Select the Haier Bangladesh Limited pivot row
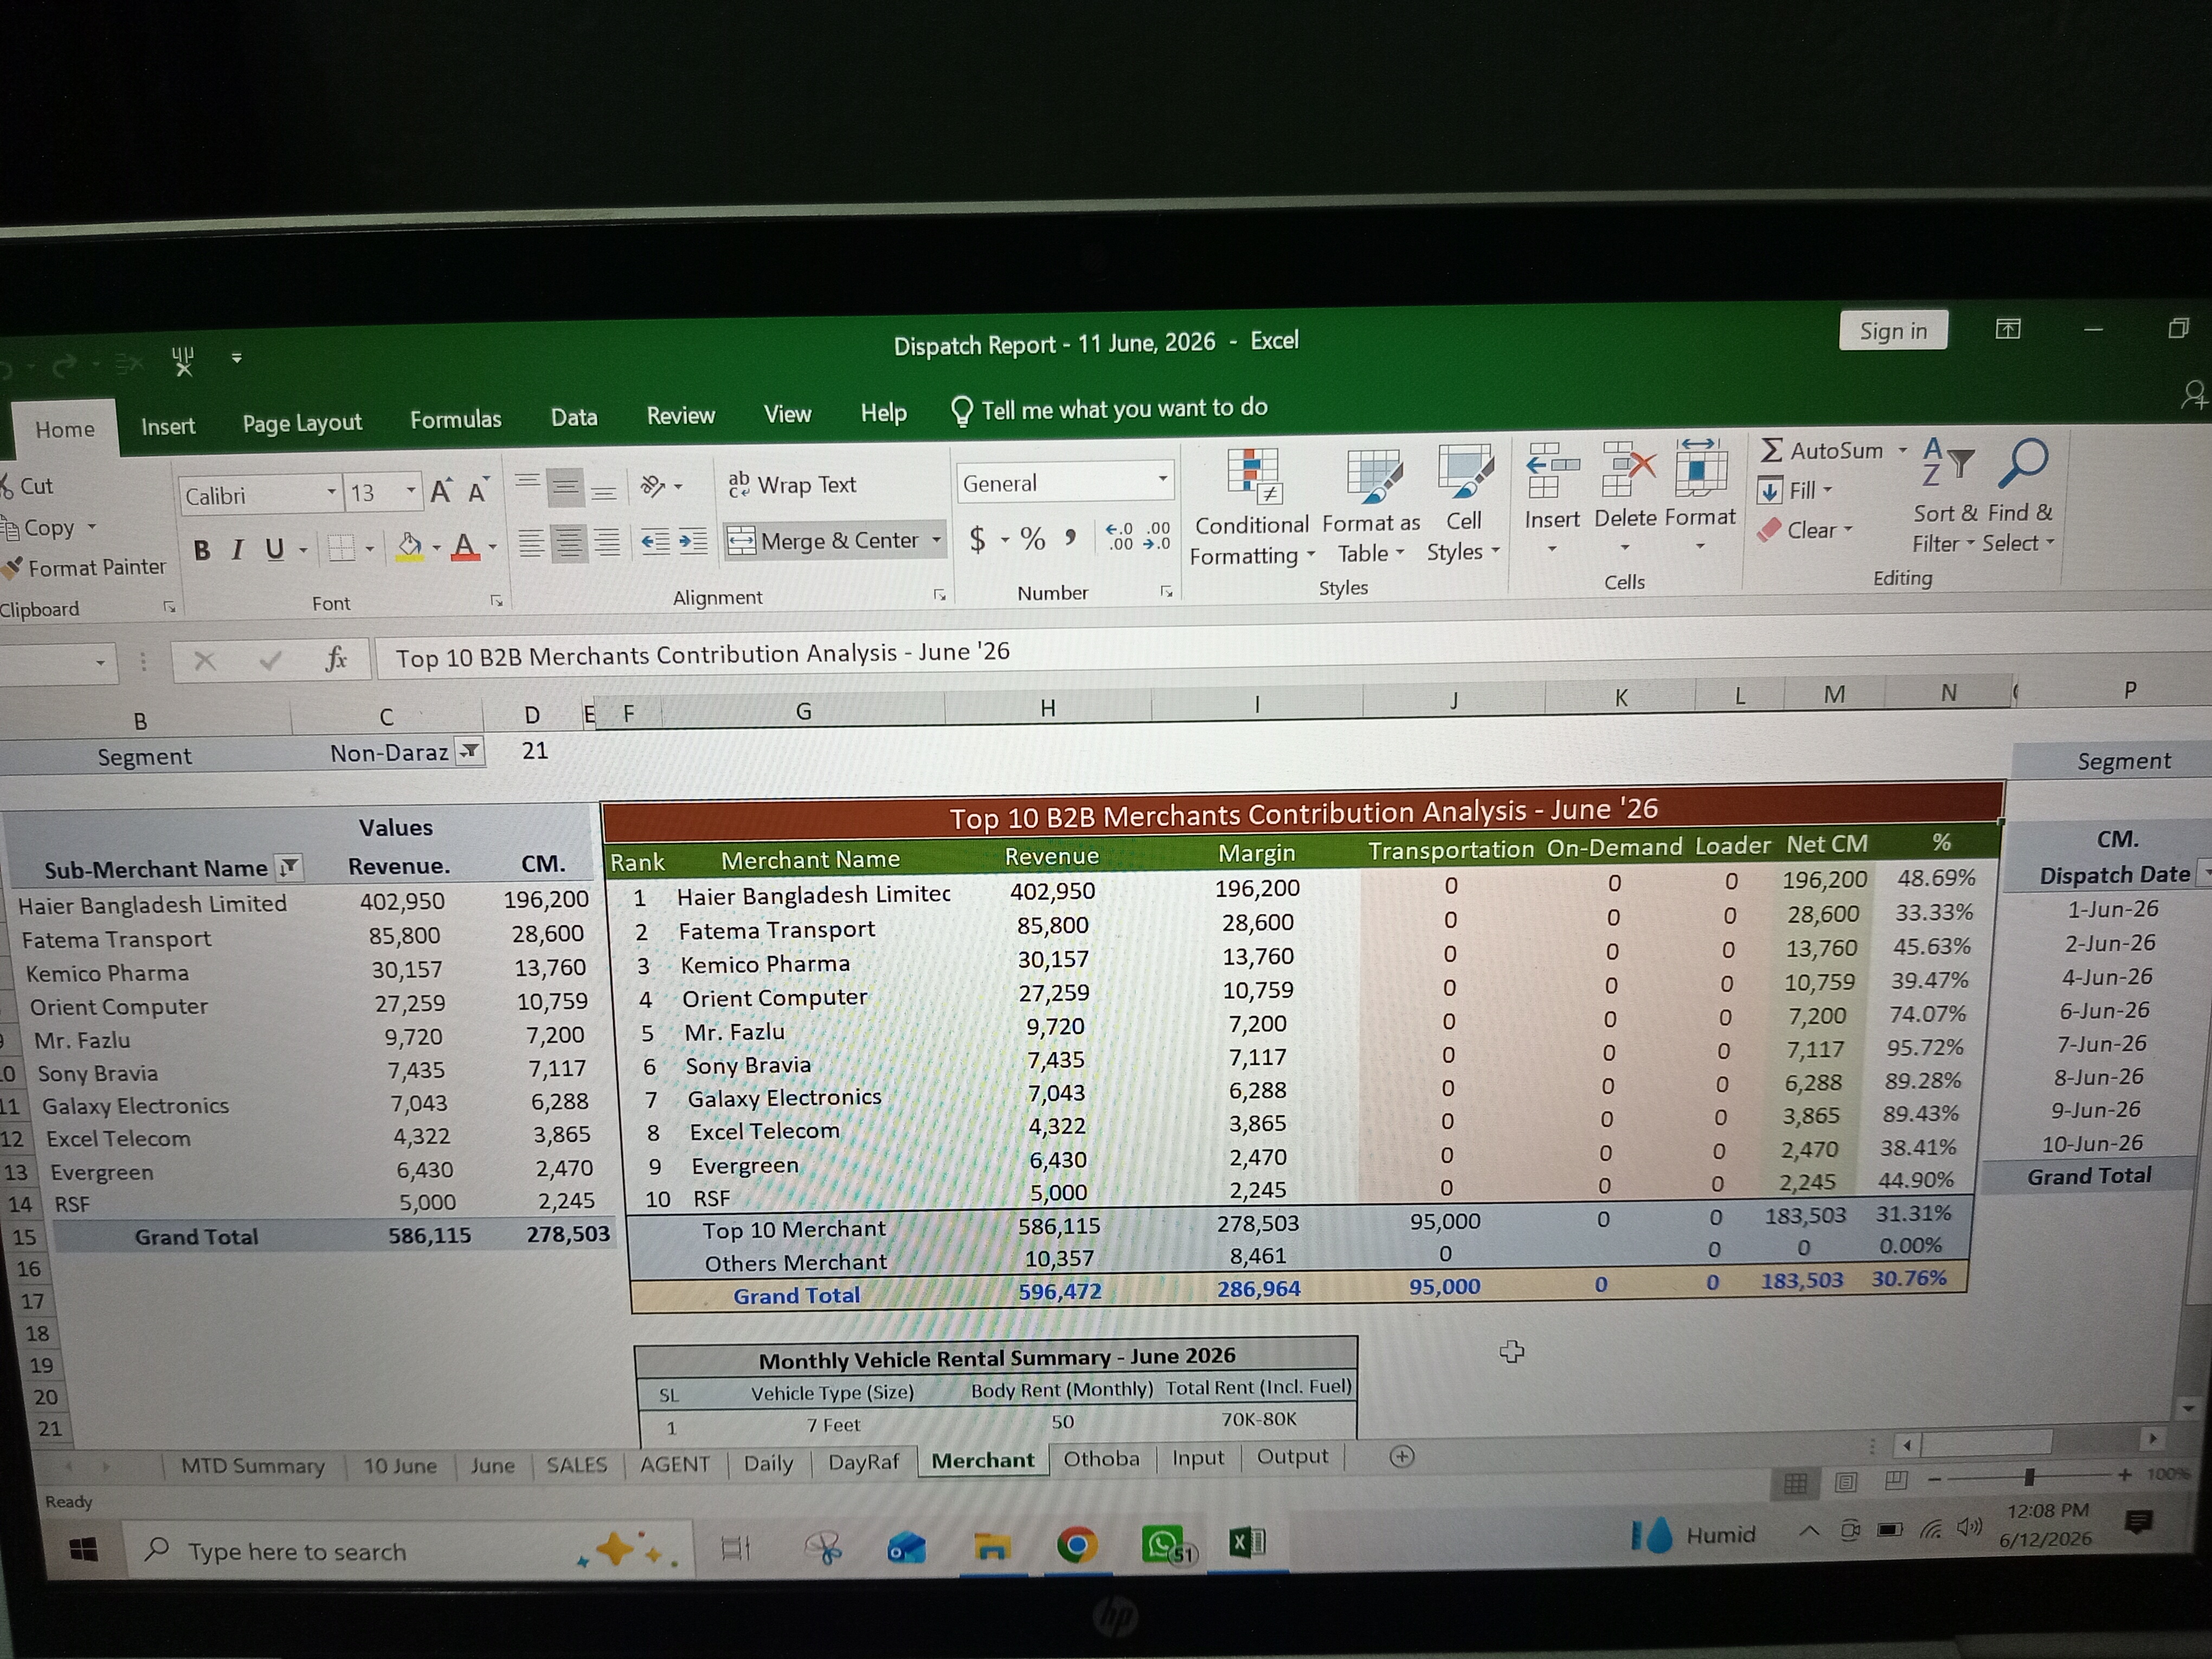Viewport: 2212px width, 1659px height. click(x=152, y=904)
